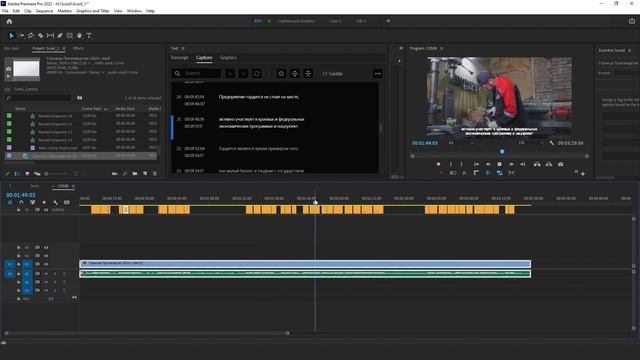Toggle A1 source patch blue button
This screenshot has height=360, width=640.
pos(9,273)
